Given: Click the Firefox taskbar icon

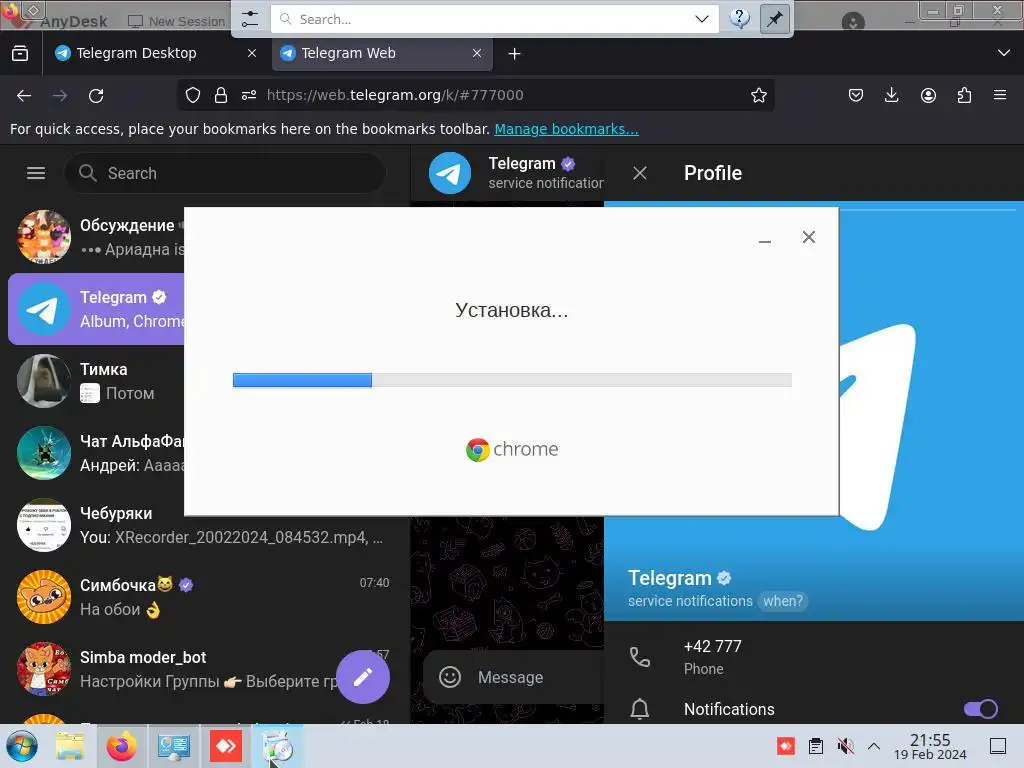Looking at the screenshot, I should 121,746.
